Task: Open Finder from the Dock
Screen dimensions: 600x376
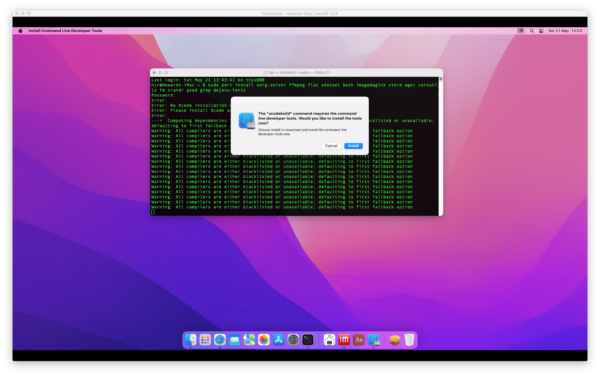Action: [x=191, y=340]
